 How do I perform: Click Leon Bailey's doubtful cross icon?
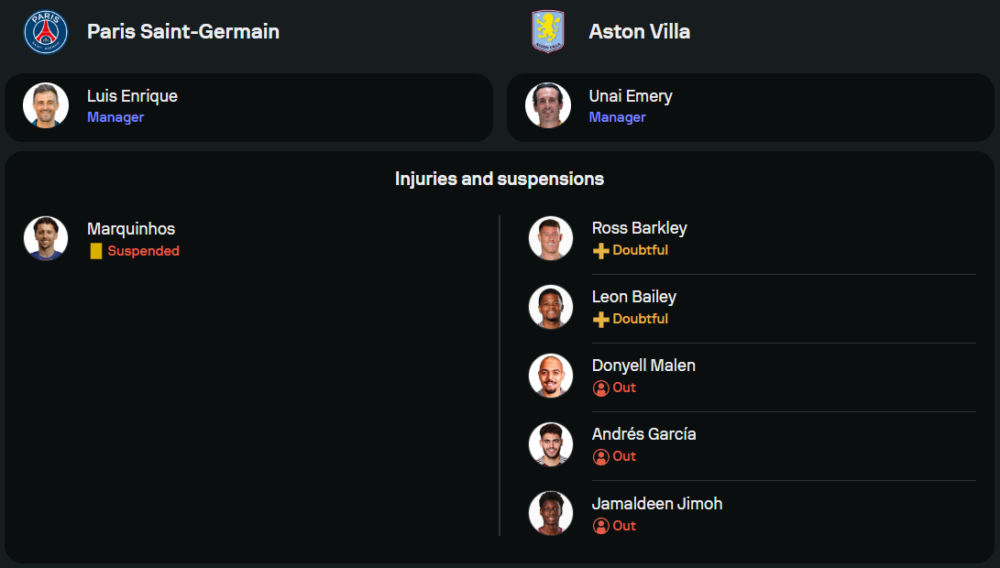[601, 320]
